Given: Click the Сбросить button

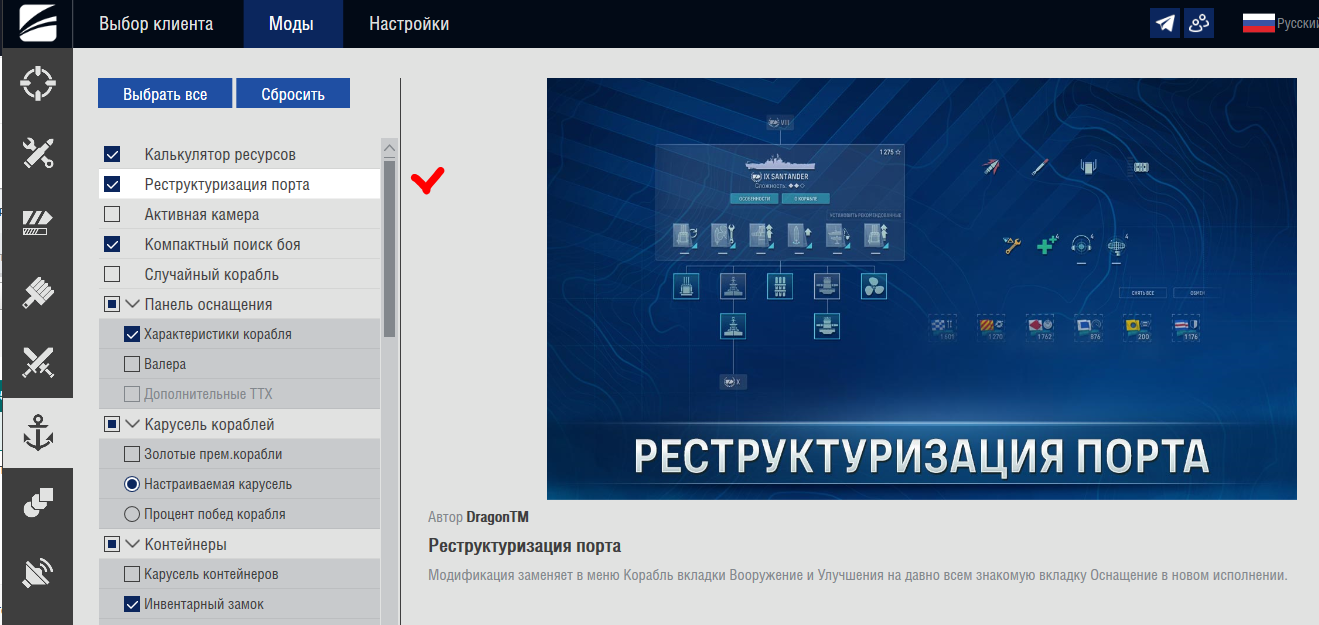Looking at the screenshot, I should coord(293,94).
